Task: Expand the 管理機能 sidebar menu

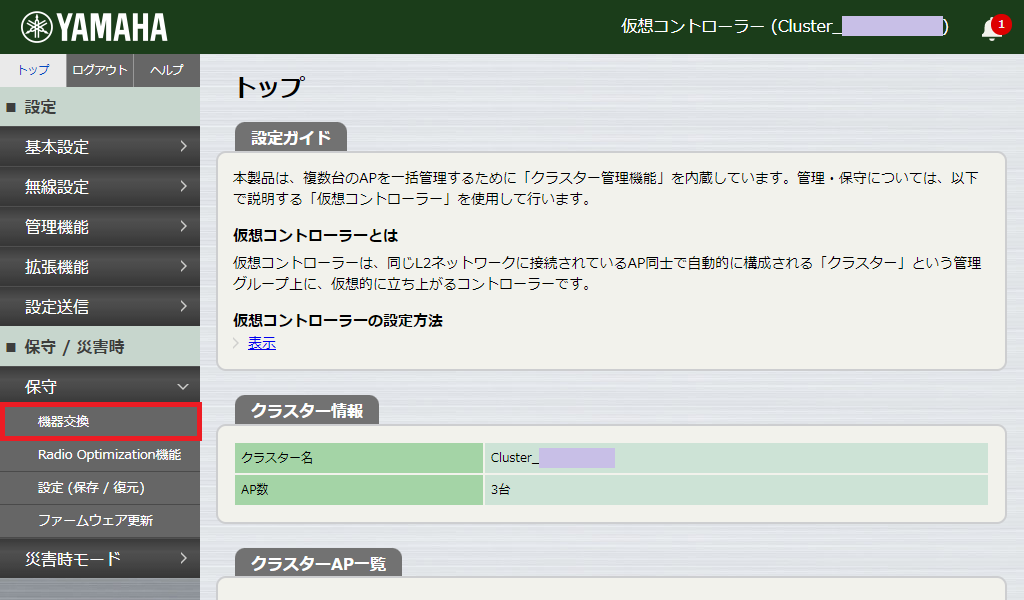Action: (x=100, y=226)
